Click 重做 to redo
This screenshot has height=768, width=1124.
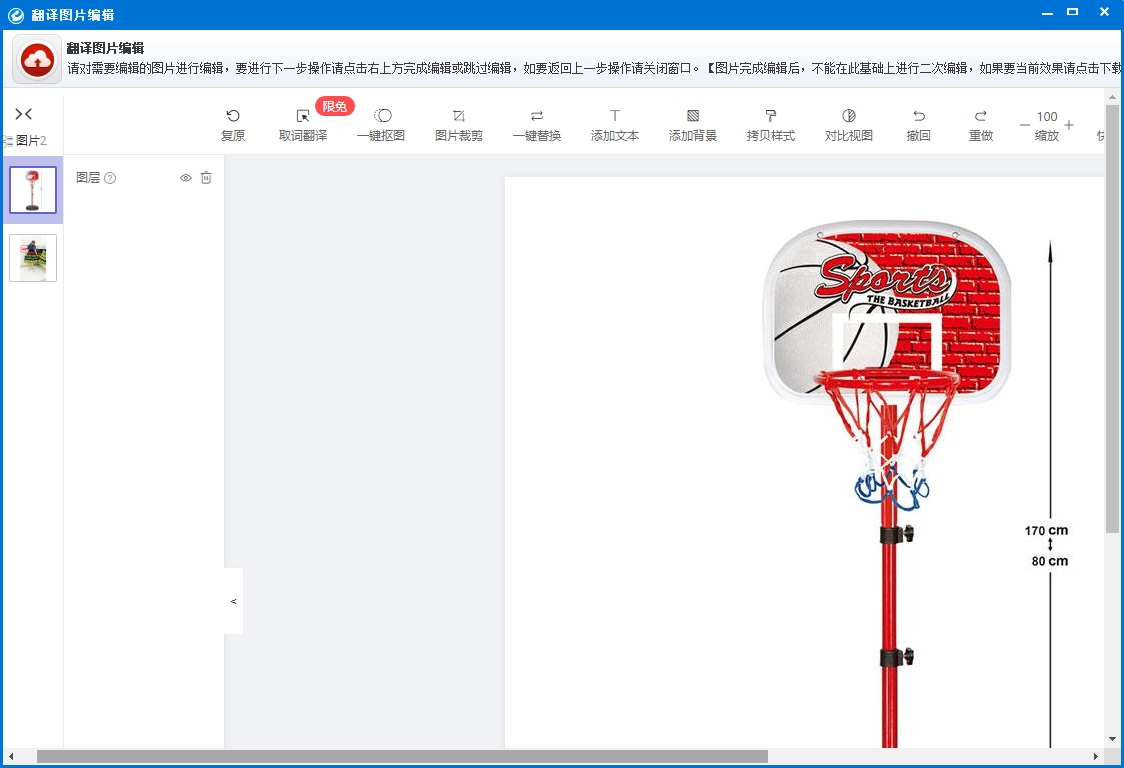[x=981, y=125]
